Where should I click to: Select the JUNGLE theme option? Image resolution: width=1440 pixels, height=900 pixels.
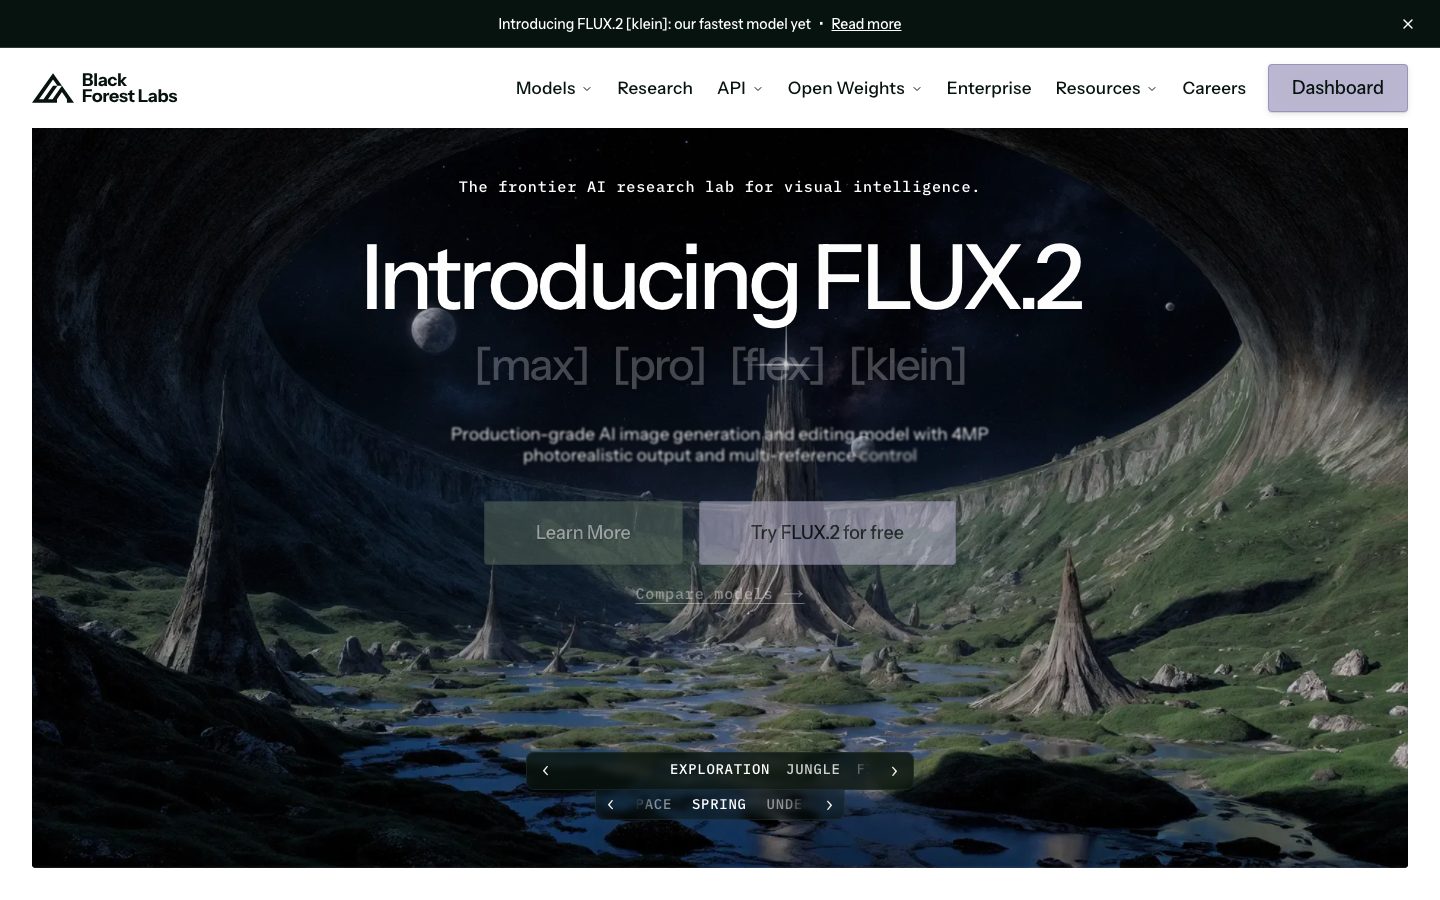point(813,770)
